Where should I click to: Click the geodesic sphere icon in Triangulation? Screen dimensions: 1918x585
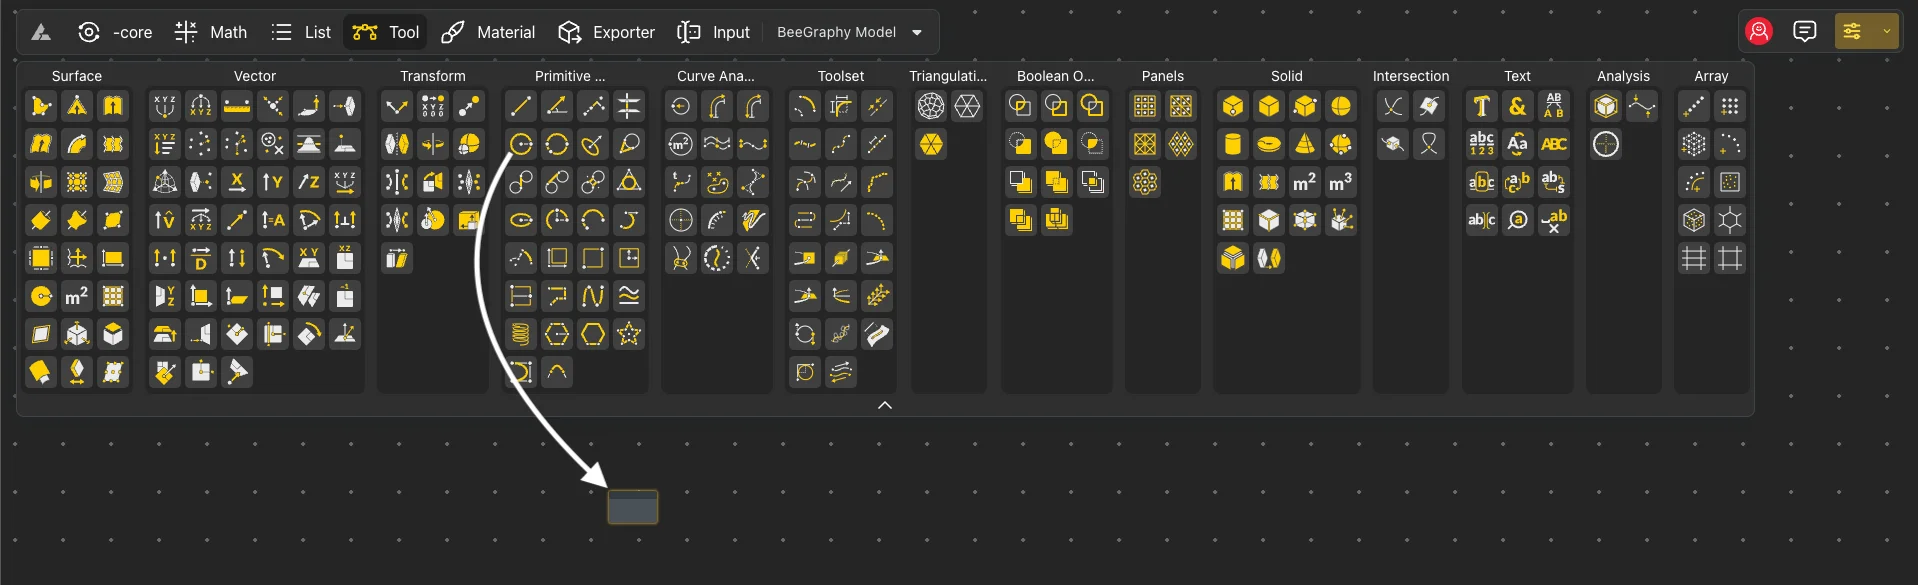[x=931, y=106]
